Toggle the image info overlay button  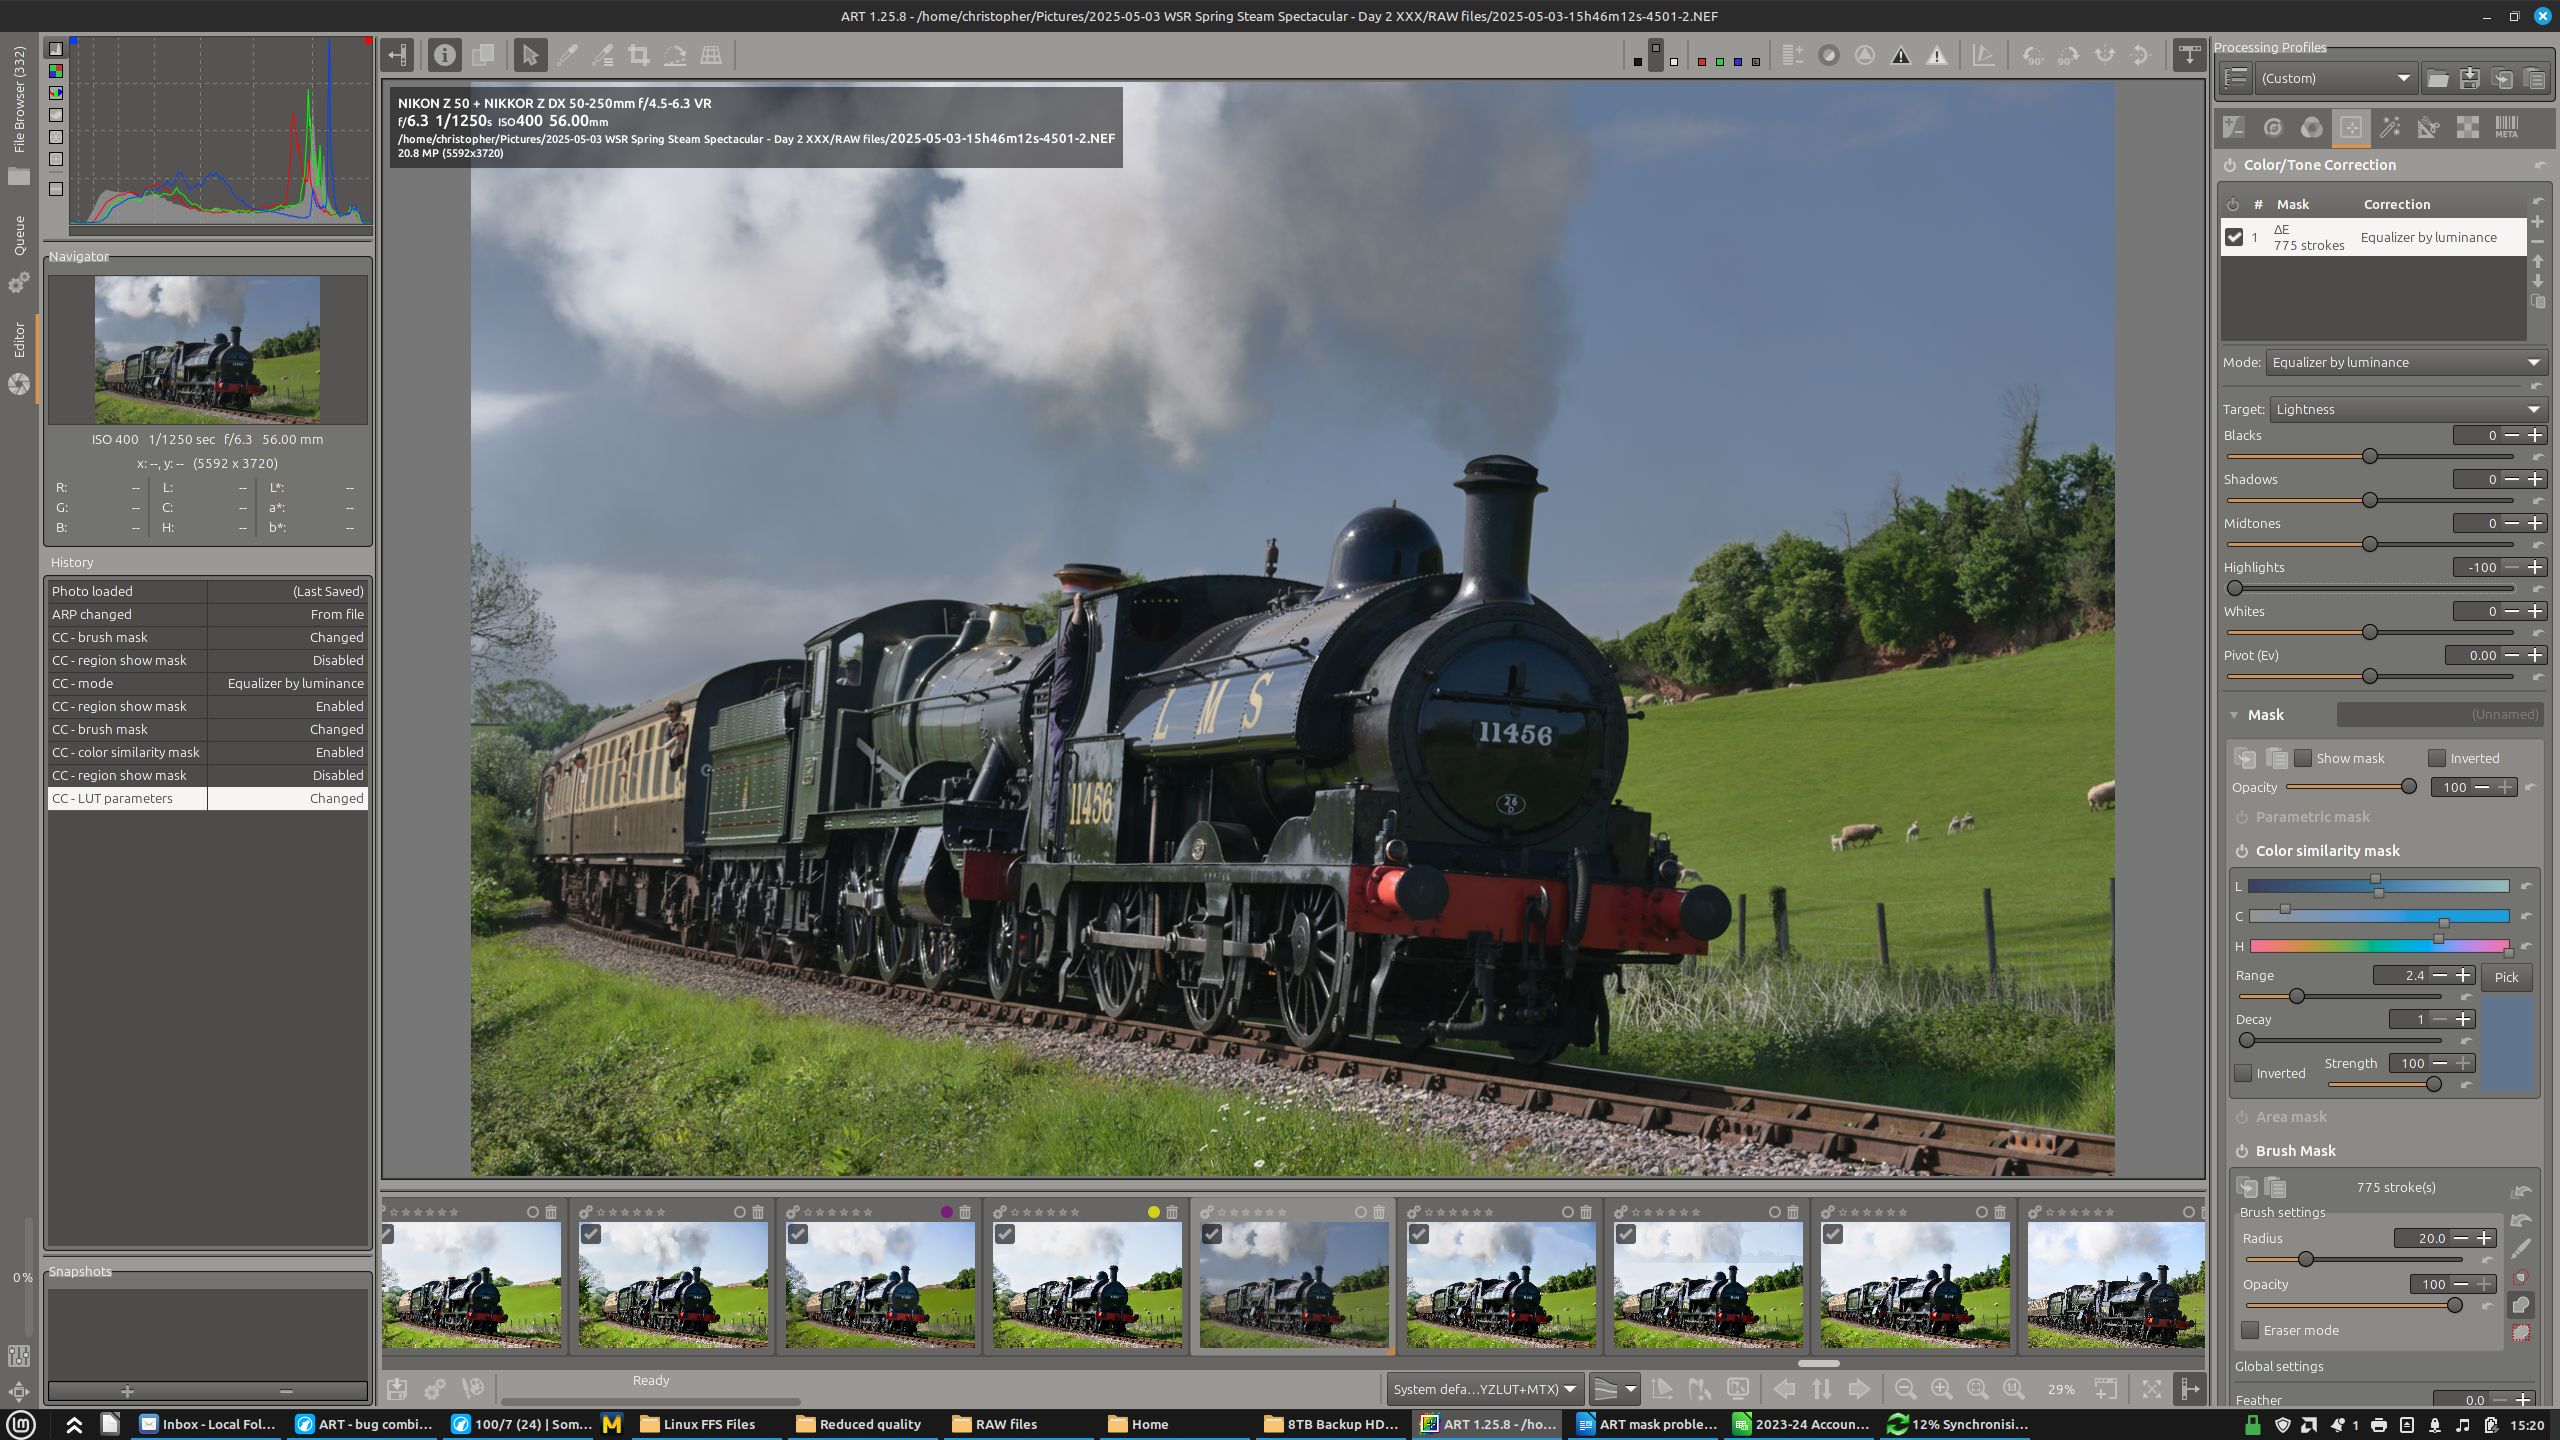[x=444, y=55]
